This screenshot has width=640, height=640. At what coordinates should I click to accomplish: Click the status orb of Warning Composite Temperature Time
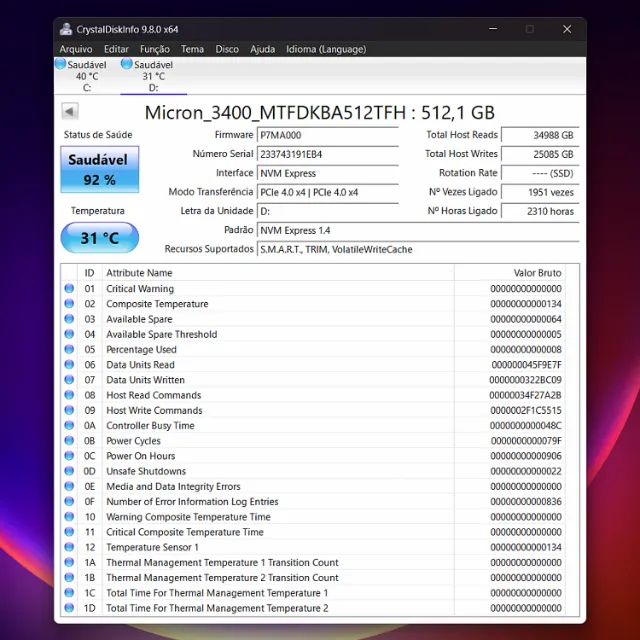click(x=69, y=516)
